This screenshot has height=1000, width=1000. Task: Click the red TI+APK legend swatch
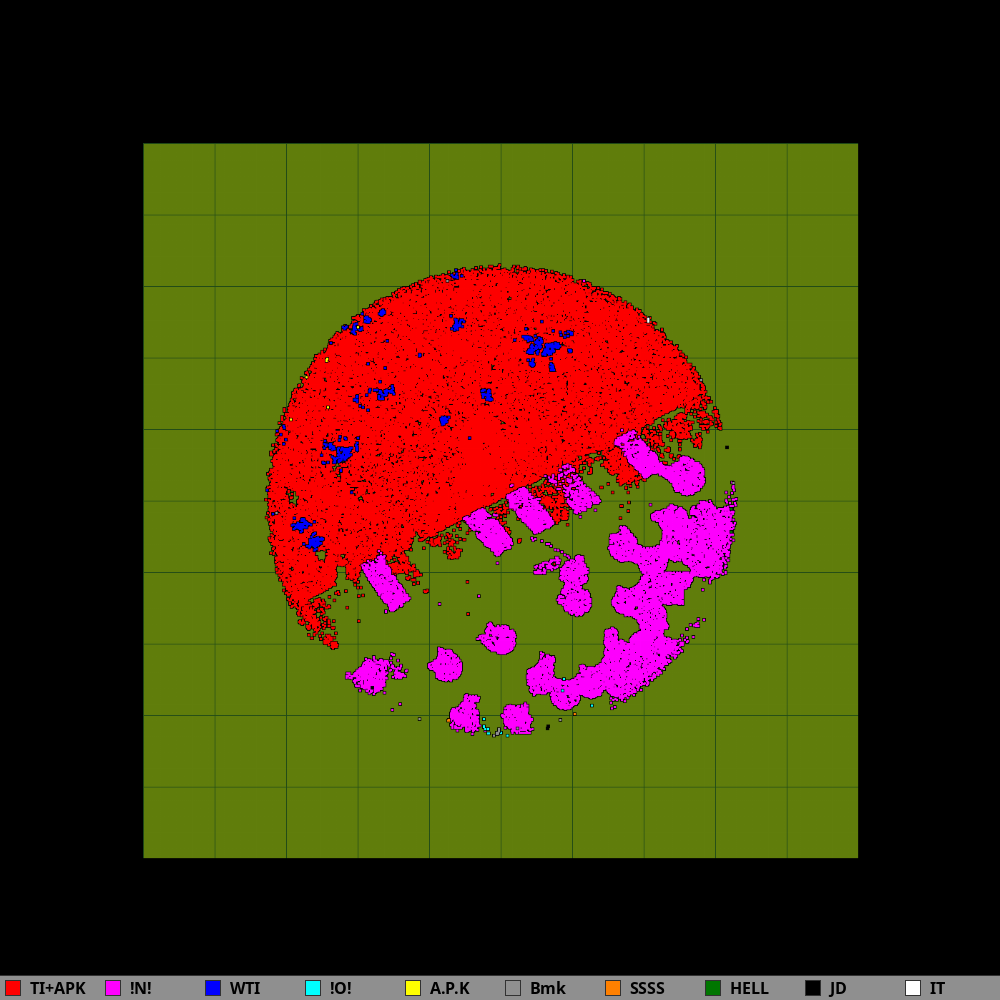pos(13,988)
